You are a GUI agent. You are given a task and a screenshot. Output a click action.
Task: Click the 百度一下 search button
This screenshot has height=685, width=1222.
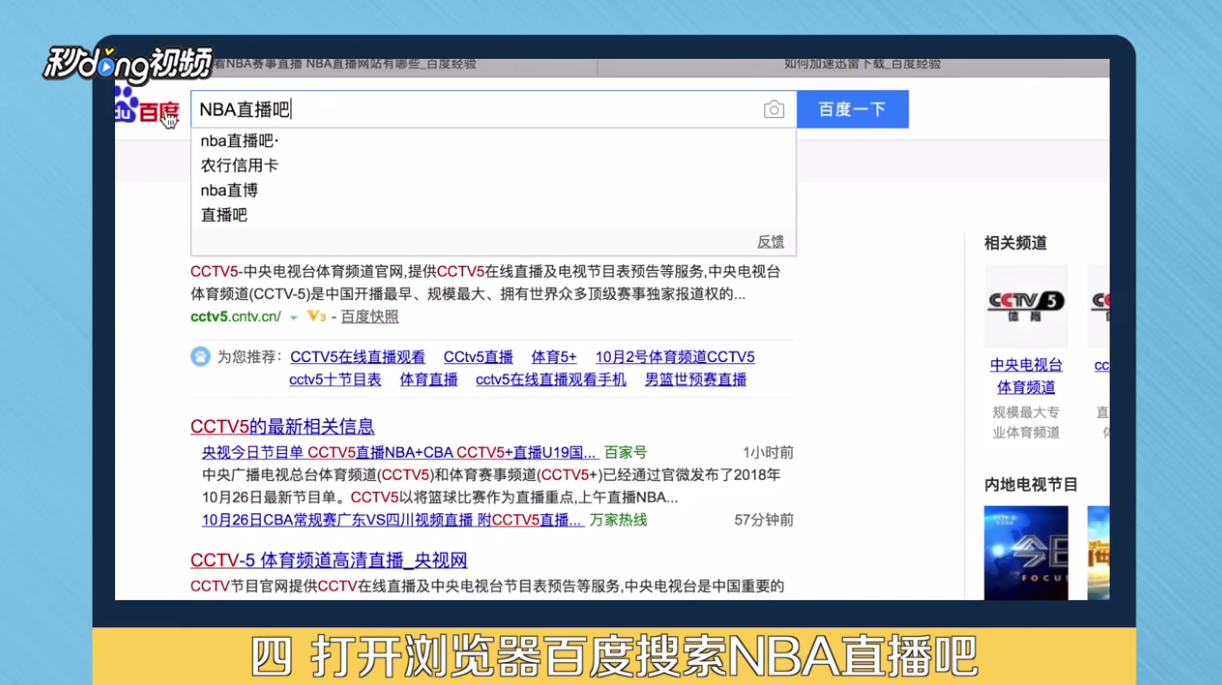click(852, 109)
